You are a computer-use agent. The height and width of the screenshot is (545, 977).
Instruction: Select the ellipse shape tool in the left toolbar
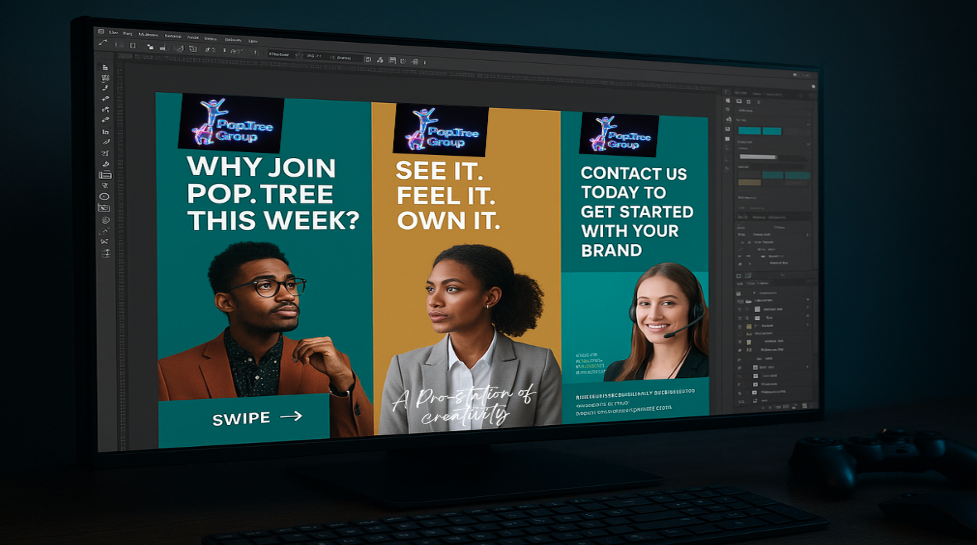pyautogui.click(x=104, y=196)
